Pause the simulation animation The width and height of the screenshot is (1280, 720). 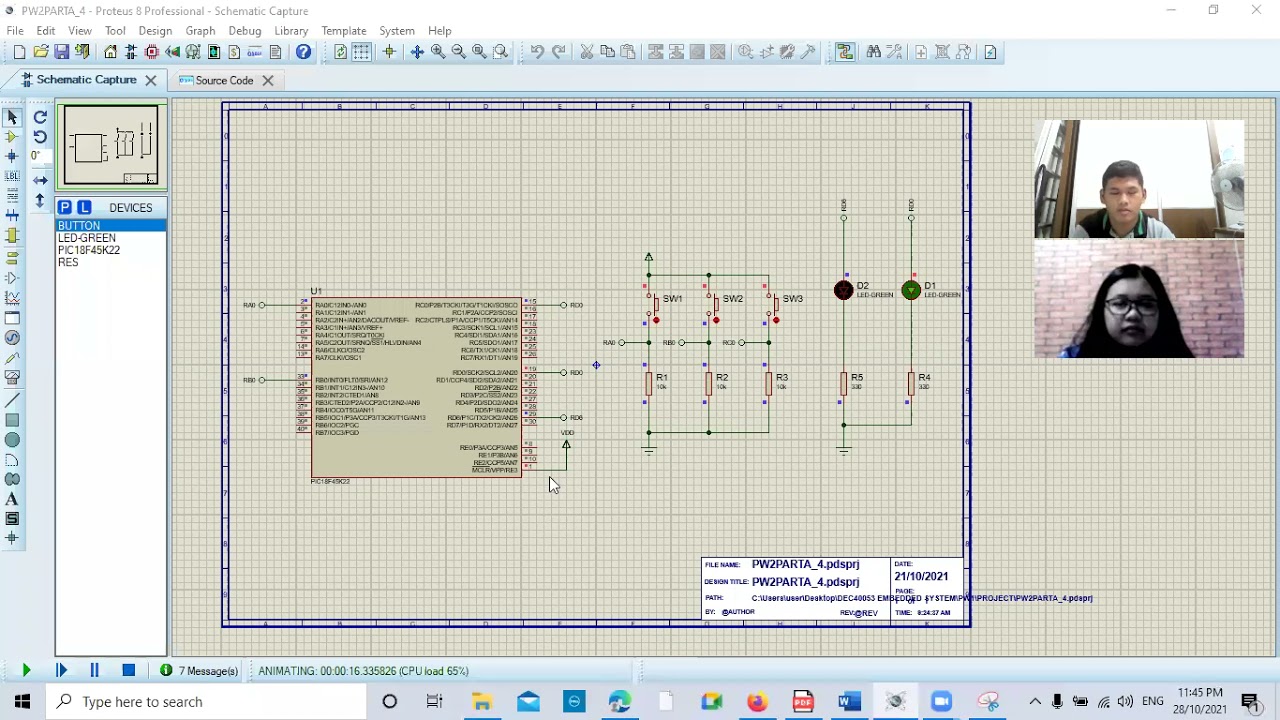pos(94,671)
